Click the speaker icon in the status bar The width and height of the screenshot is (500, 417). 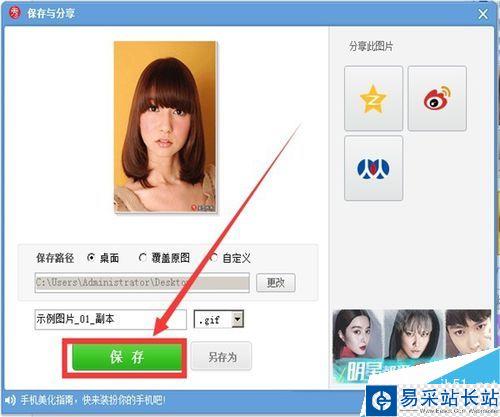(x=10, y=400)
